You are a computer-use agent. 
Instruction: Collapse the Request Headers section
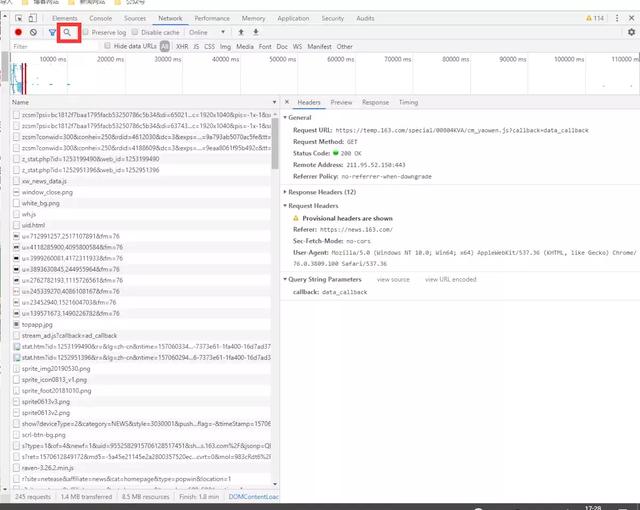[285, 206]
